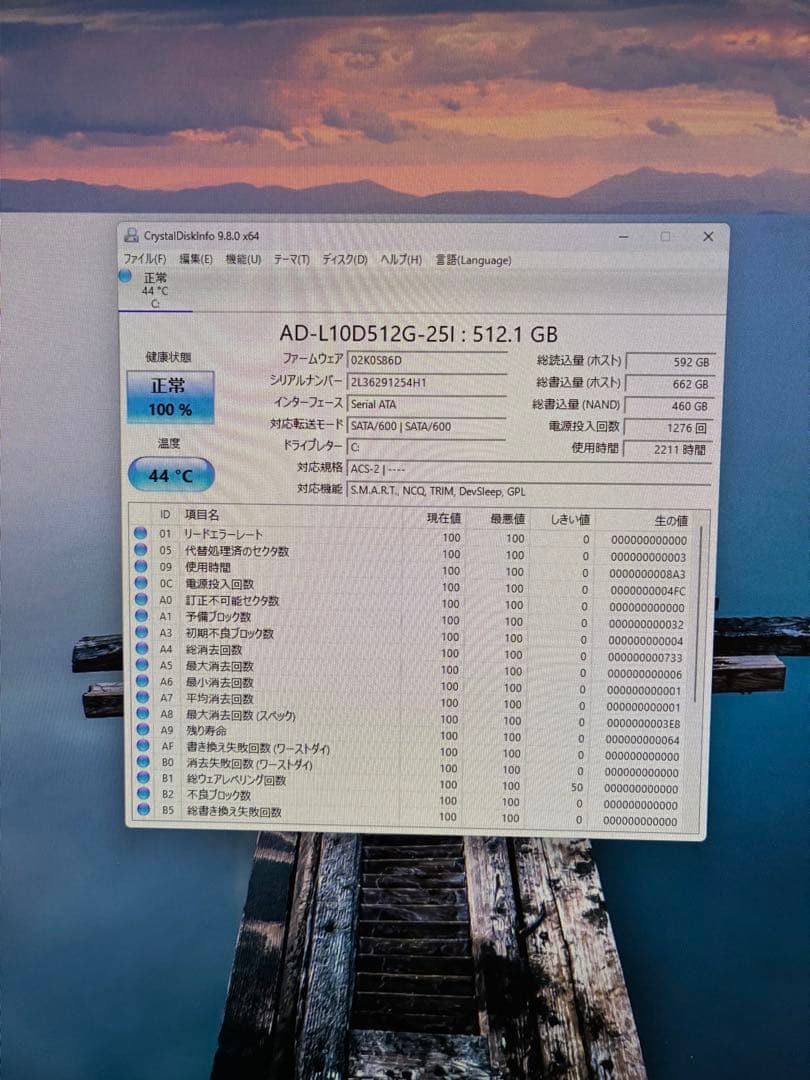Click the blue status icon for row A7
The height and width of the screenshot is (1080, 810).
point(143,697)
